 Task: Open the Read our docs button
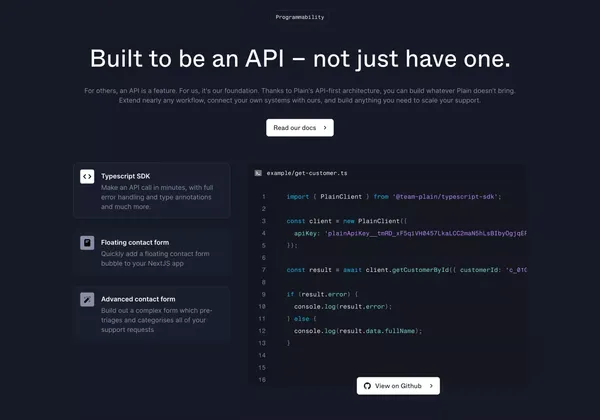[300, 128]
